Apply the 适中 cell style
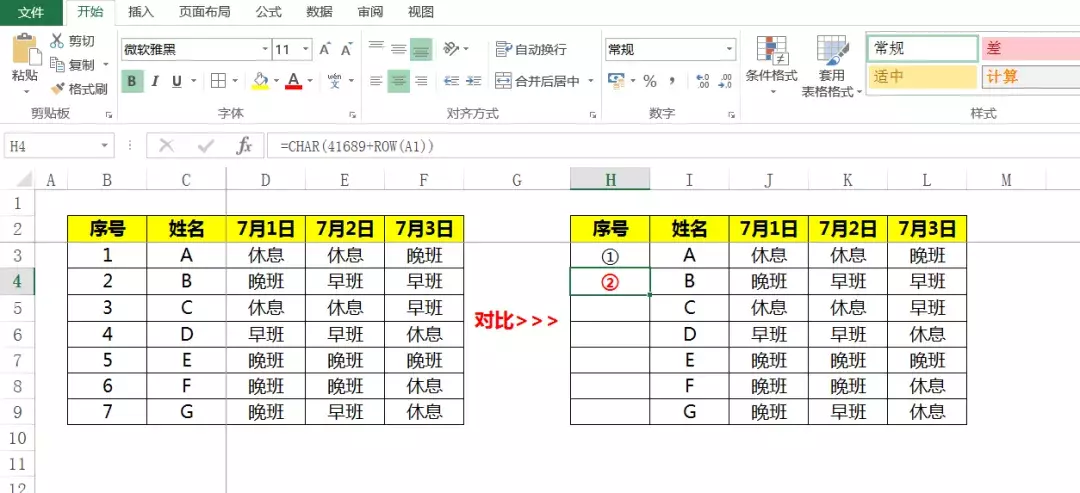 [922, 76]
